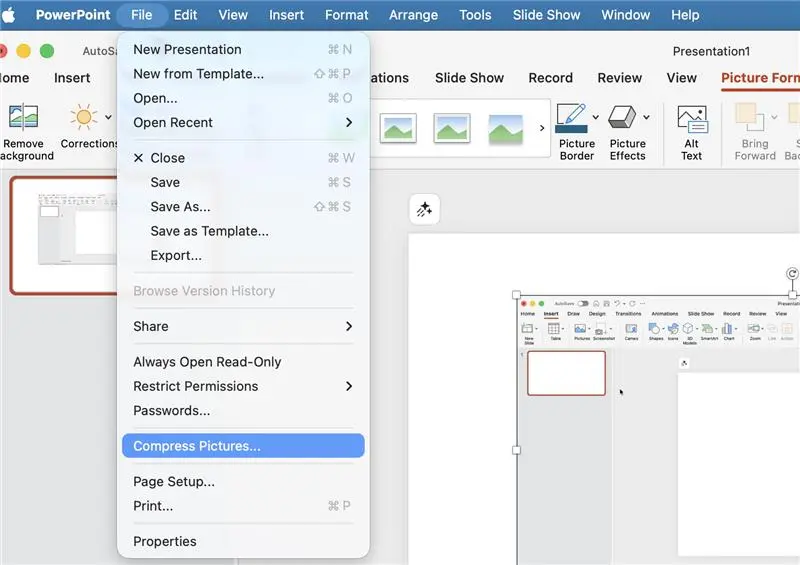The height and width of the screenshot is (565, 800).
Task: Choose Save As...
Action: [243, 207]
